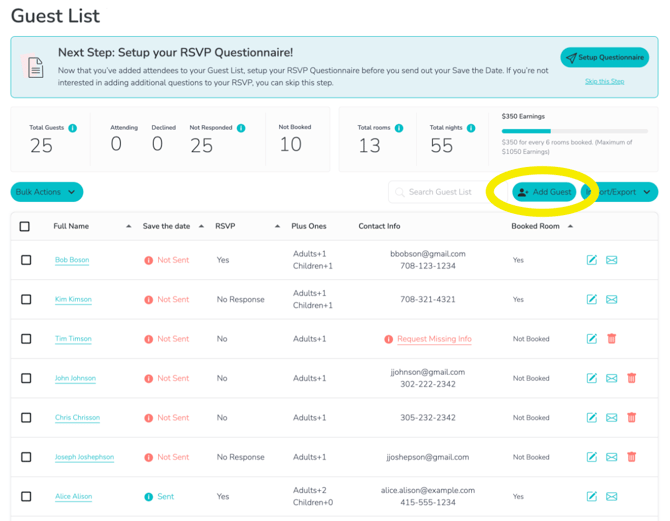Viewport: 670px width, 521px height.
Task: Click info icon next to Not Responded
Action: click(x=241, y=128)
